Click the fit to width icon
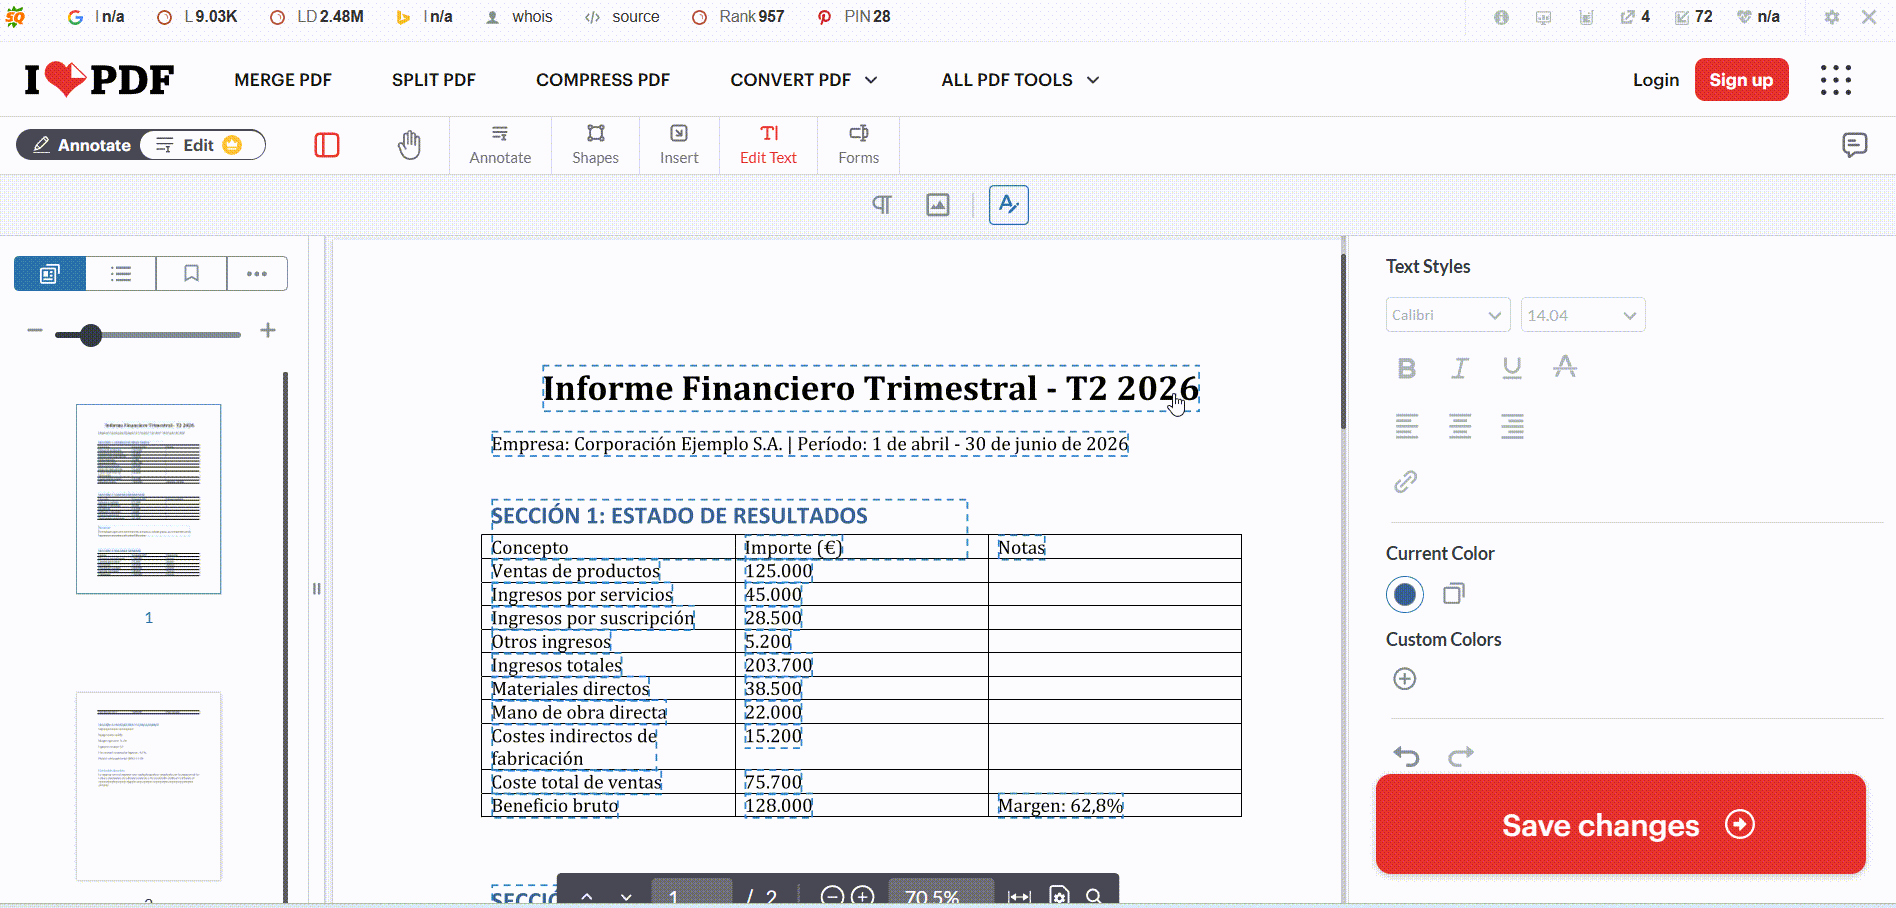 1019,896
